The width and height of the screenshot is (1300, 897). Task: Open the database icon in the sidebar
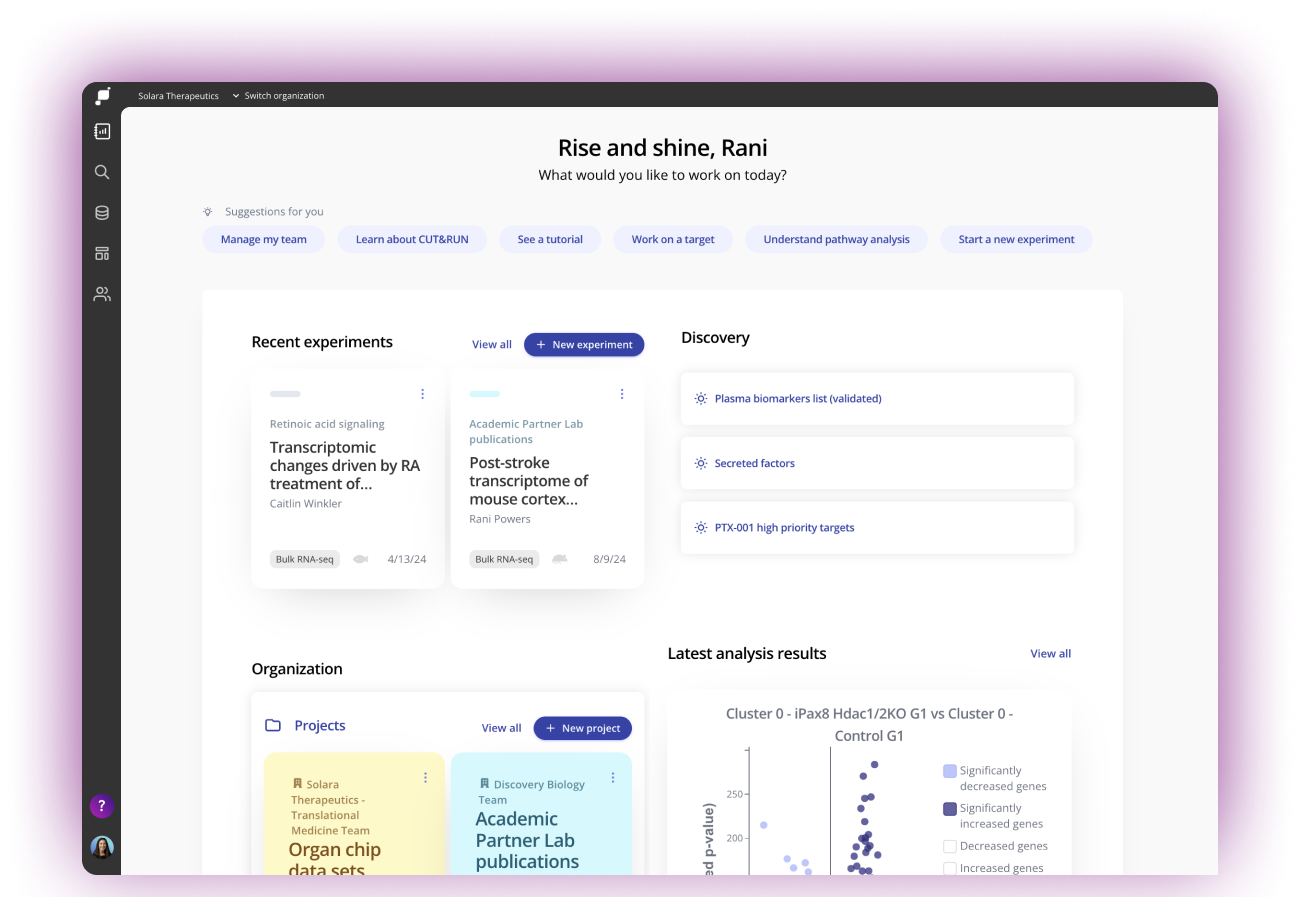(x=102, y=213)
